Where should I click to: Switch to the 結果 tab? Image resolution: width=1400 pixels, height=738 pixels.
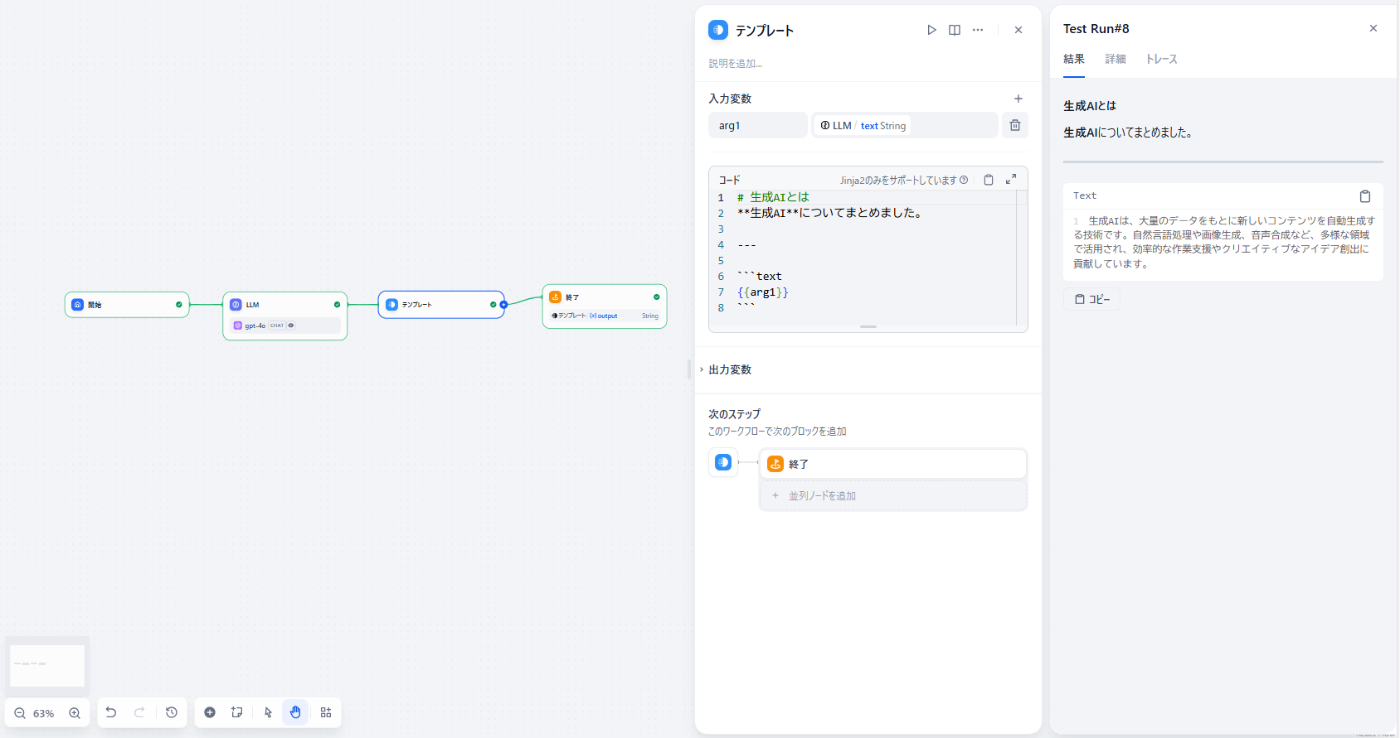(x=1074, y=59)
